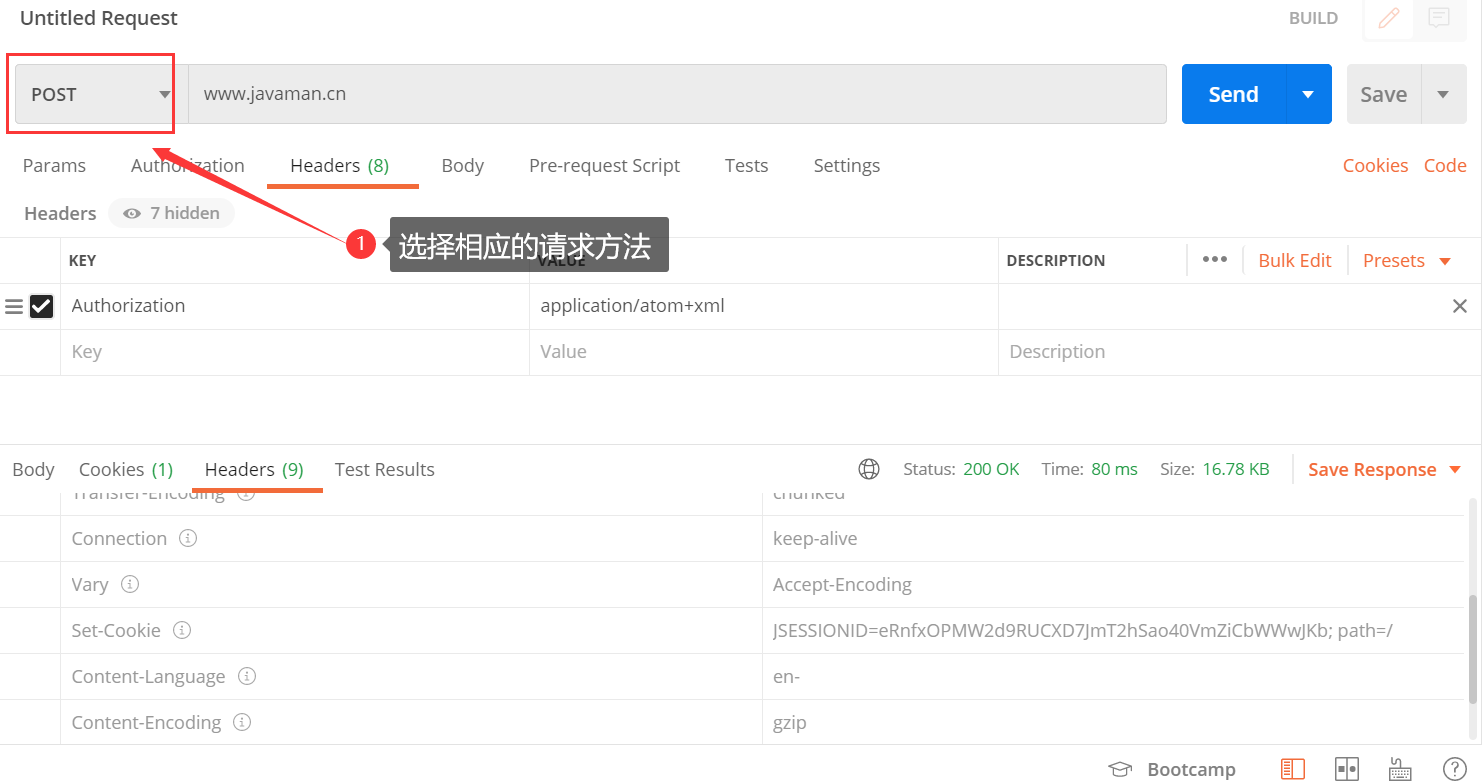Open the help question mark icon
This screenshot has width=1482, height=781.
pyautogui.click(x=1455, y=769)
